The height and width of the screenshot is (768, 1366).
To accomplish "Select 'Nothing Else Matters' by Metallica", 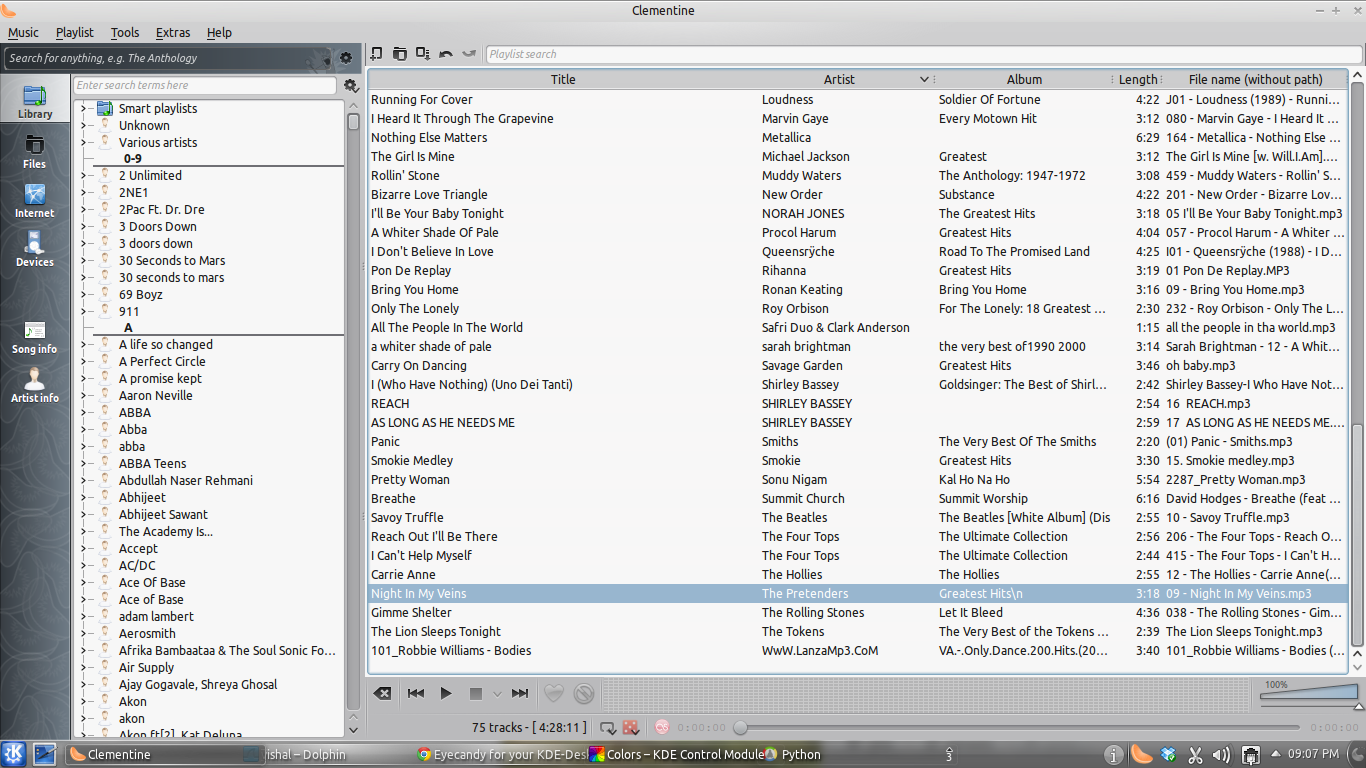I will 859,137.
